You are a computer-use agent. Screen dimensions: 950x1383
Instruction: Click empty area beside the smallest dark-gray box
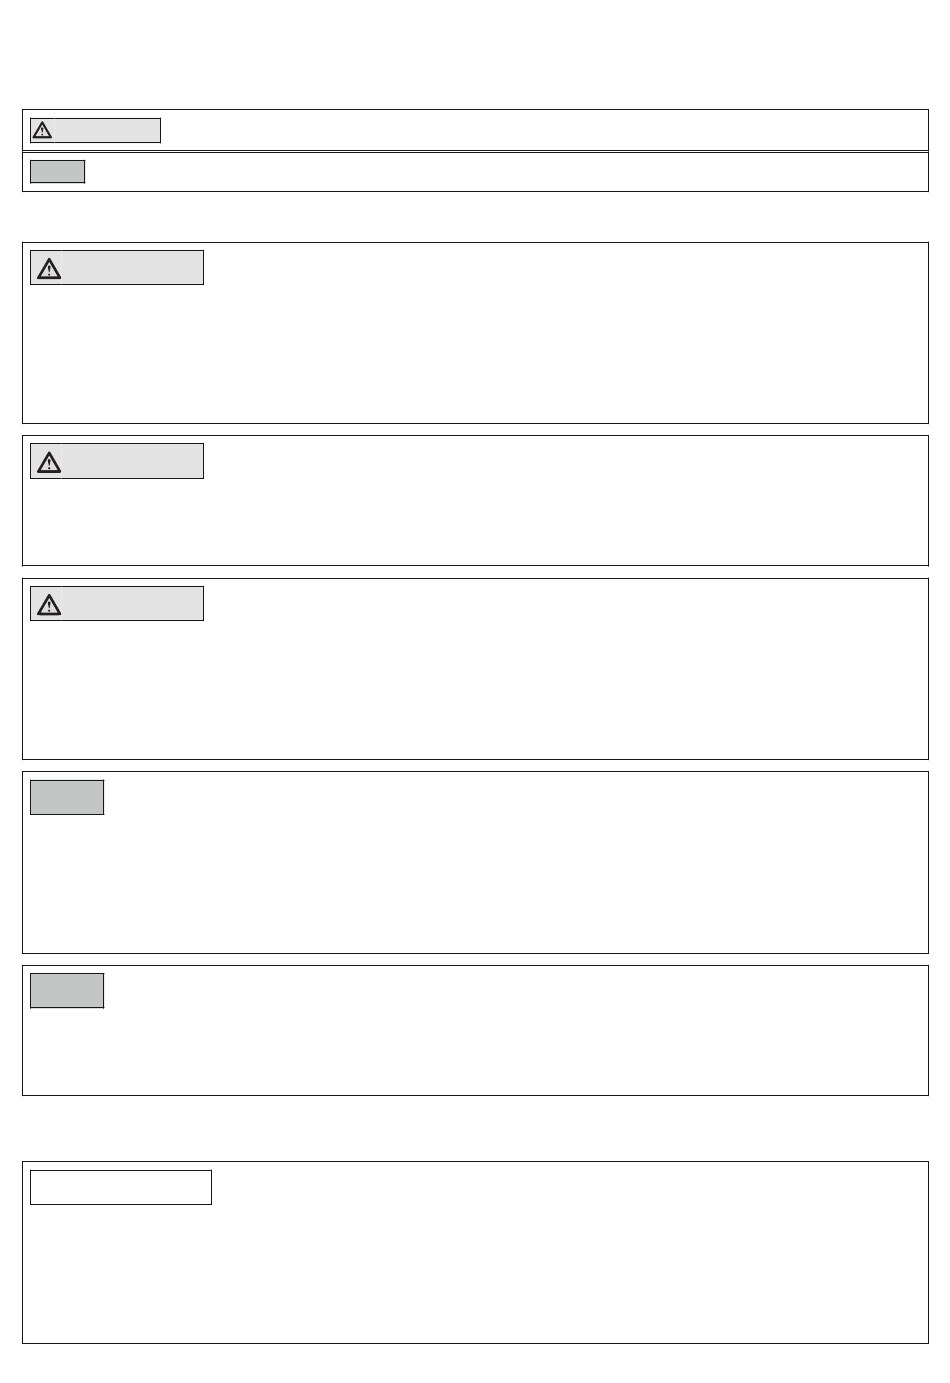coord(506,171)
